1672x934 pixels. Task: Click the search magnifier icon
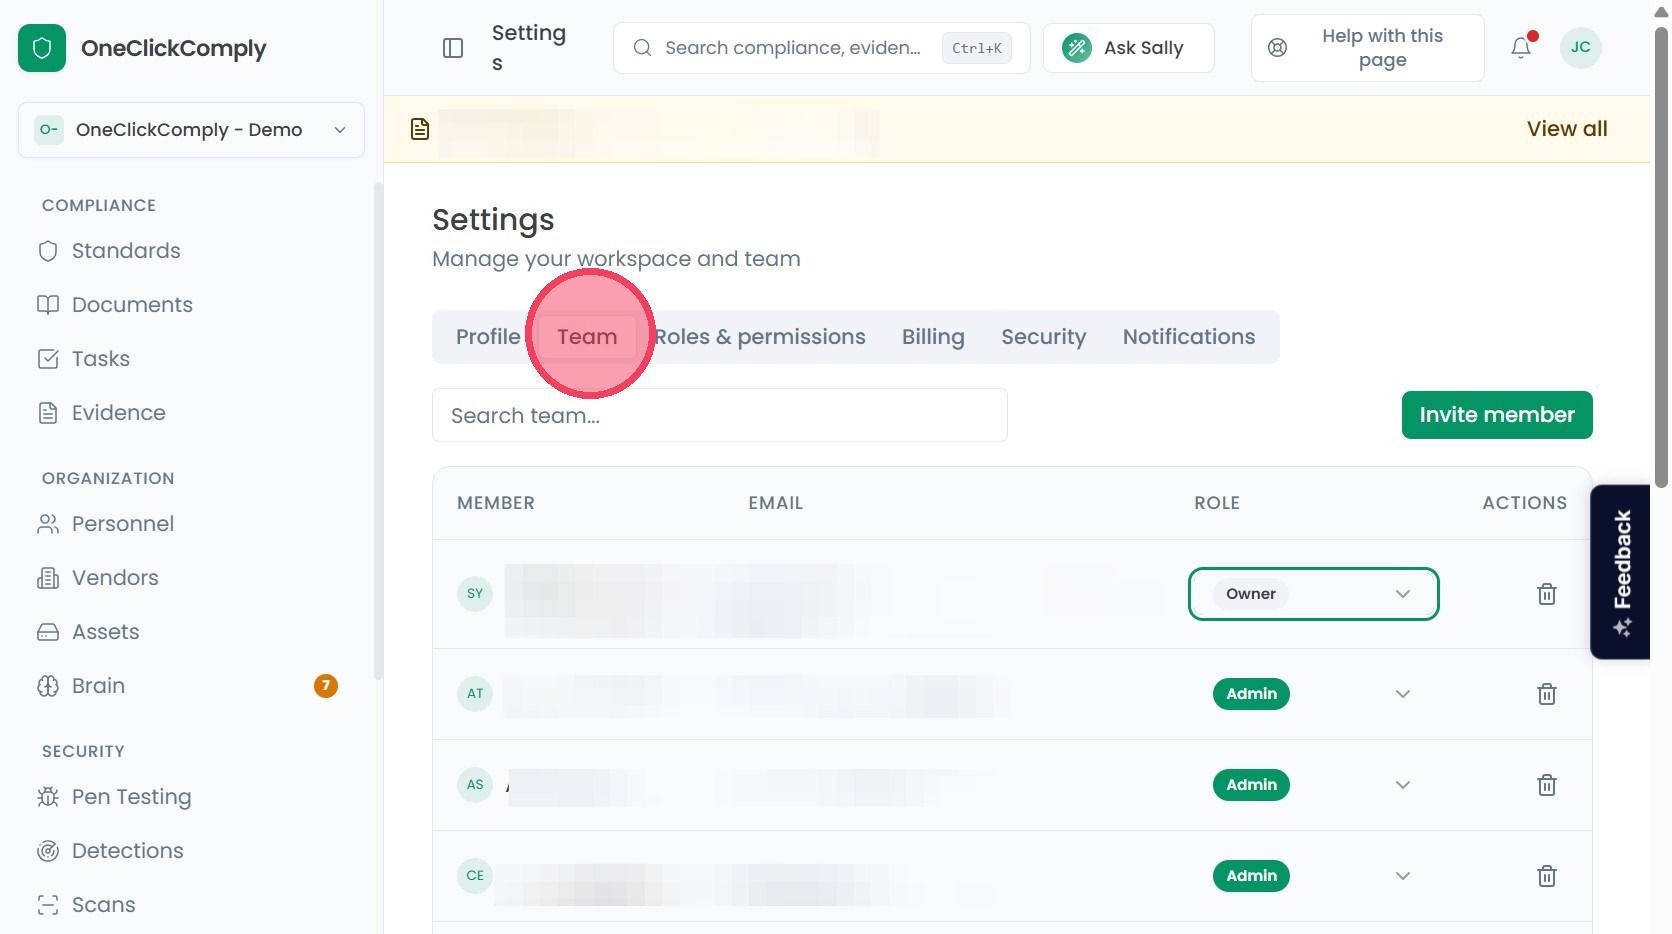coord(643,48)
